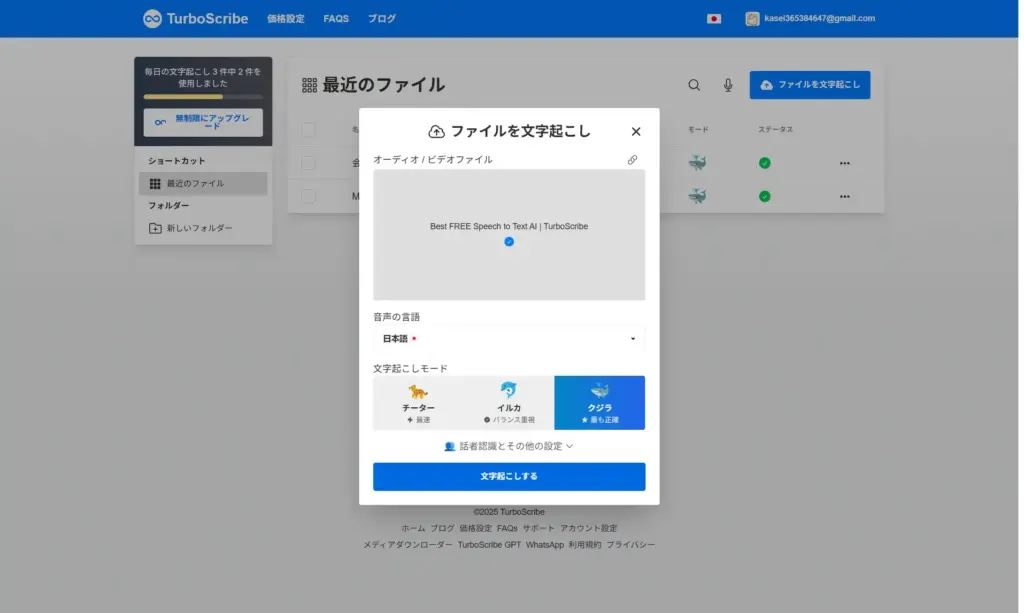Click the TurboScribe logo

point(195,18)
